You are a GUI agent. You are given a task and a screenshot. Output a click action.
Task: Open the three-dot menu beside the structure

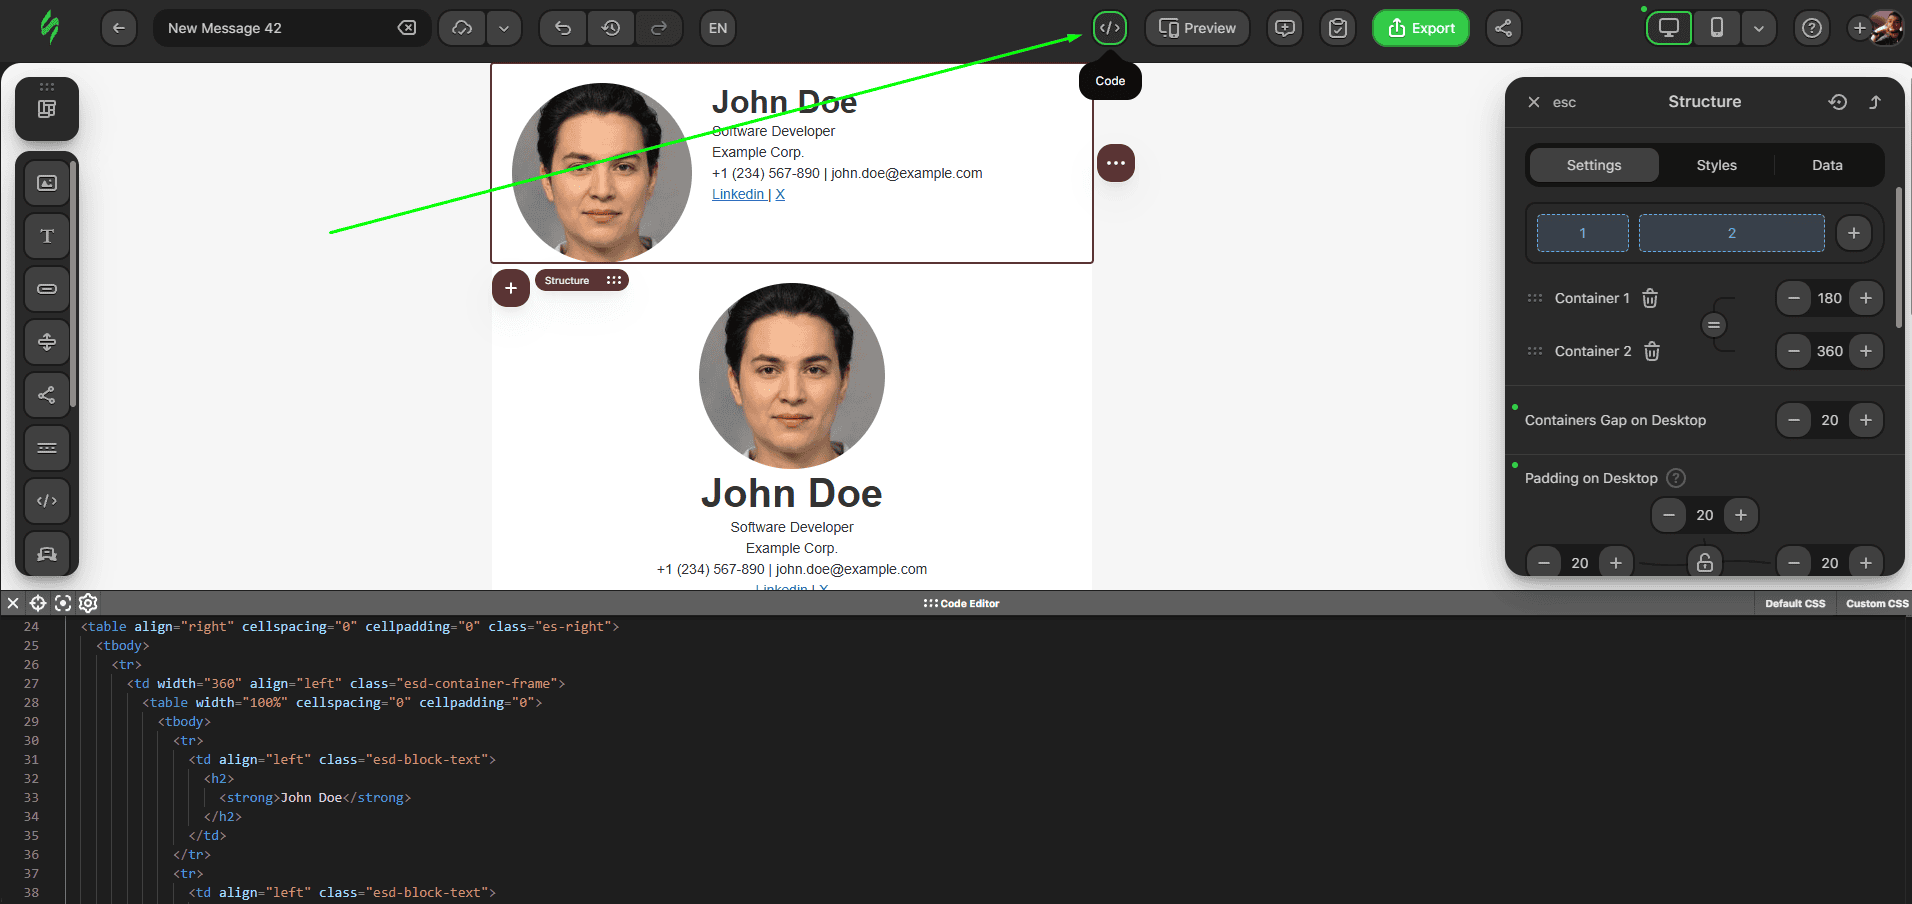pos(1116,163)
